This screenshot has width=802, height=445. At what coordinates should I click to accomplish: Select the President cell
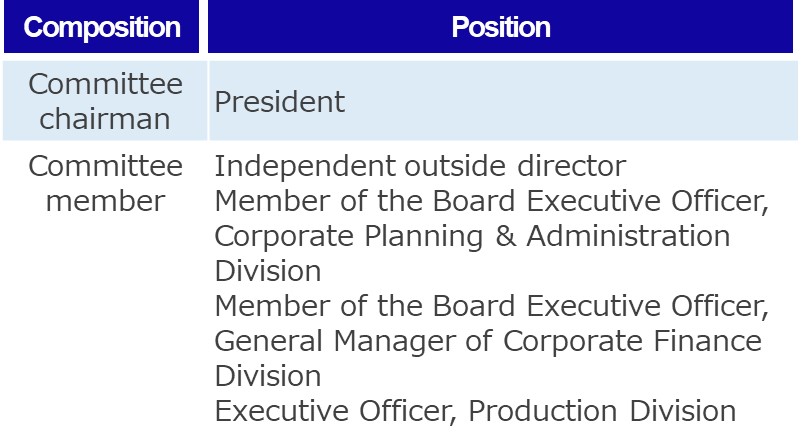pos(280,102)
